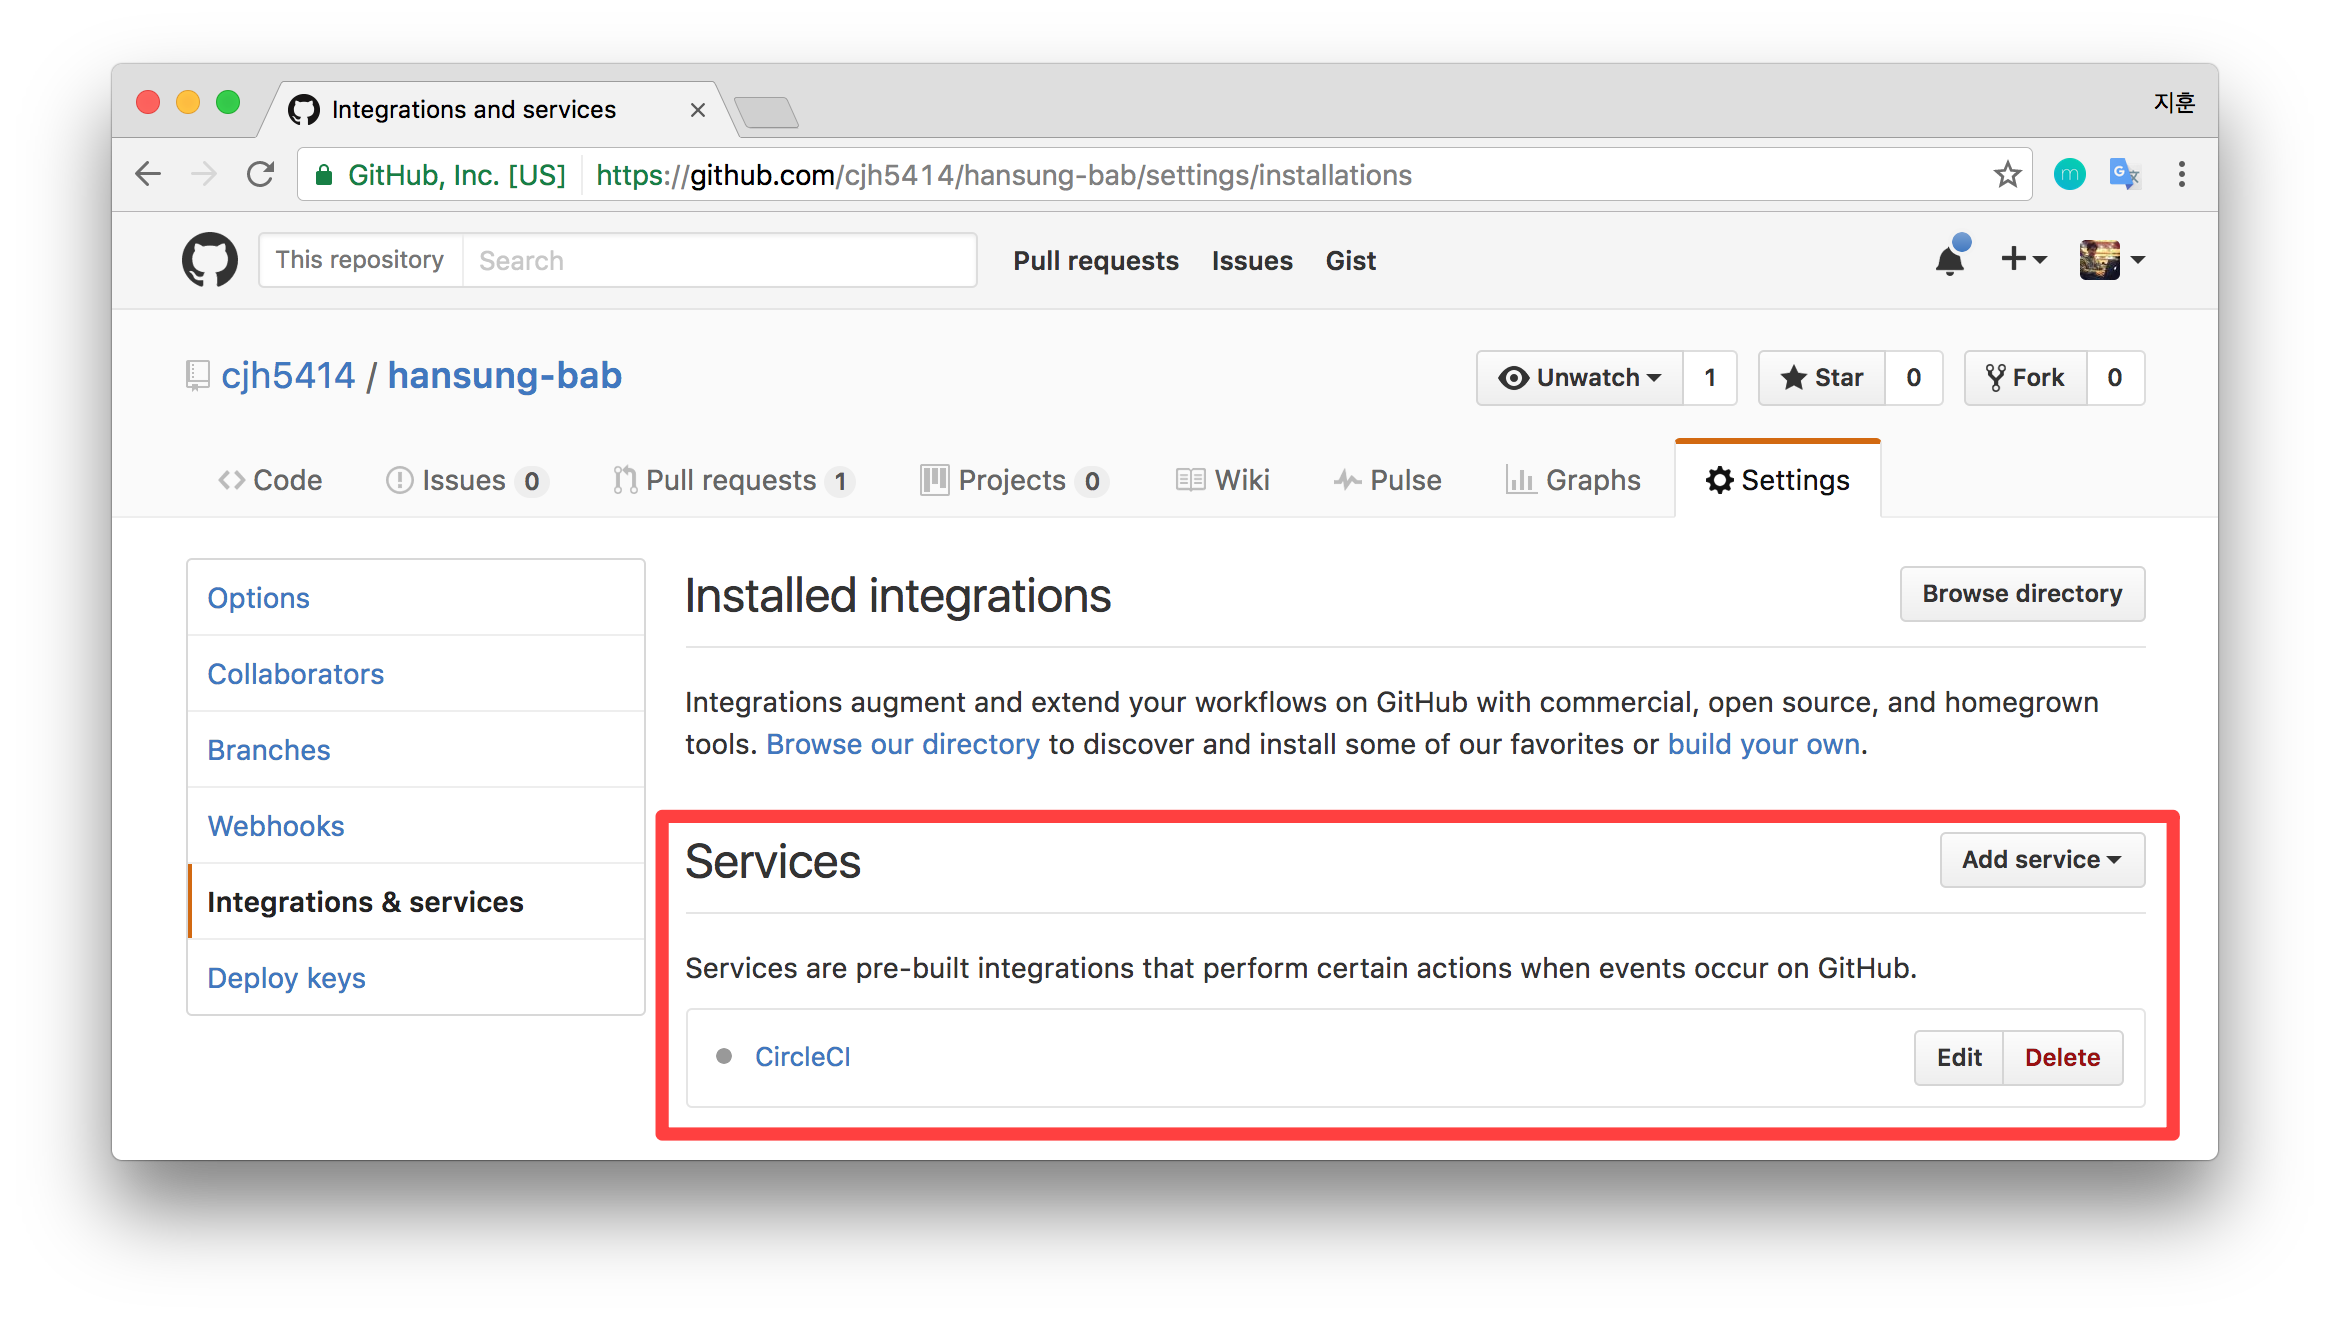Image resolution: width=2330 pixels, height=1320 pixels.
Task: Click the stargazers count 0
Action: point(1914,378)
